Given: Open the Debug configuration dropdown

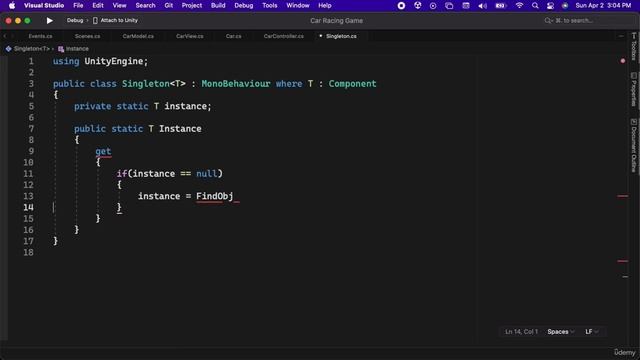Looking at the screenshot, I should (75, 20).
